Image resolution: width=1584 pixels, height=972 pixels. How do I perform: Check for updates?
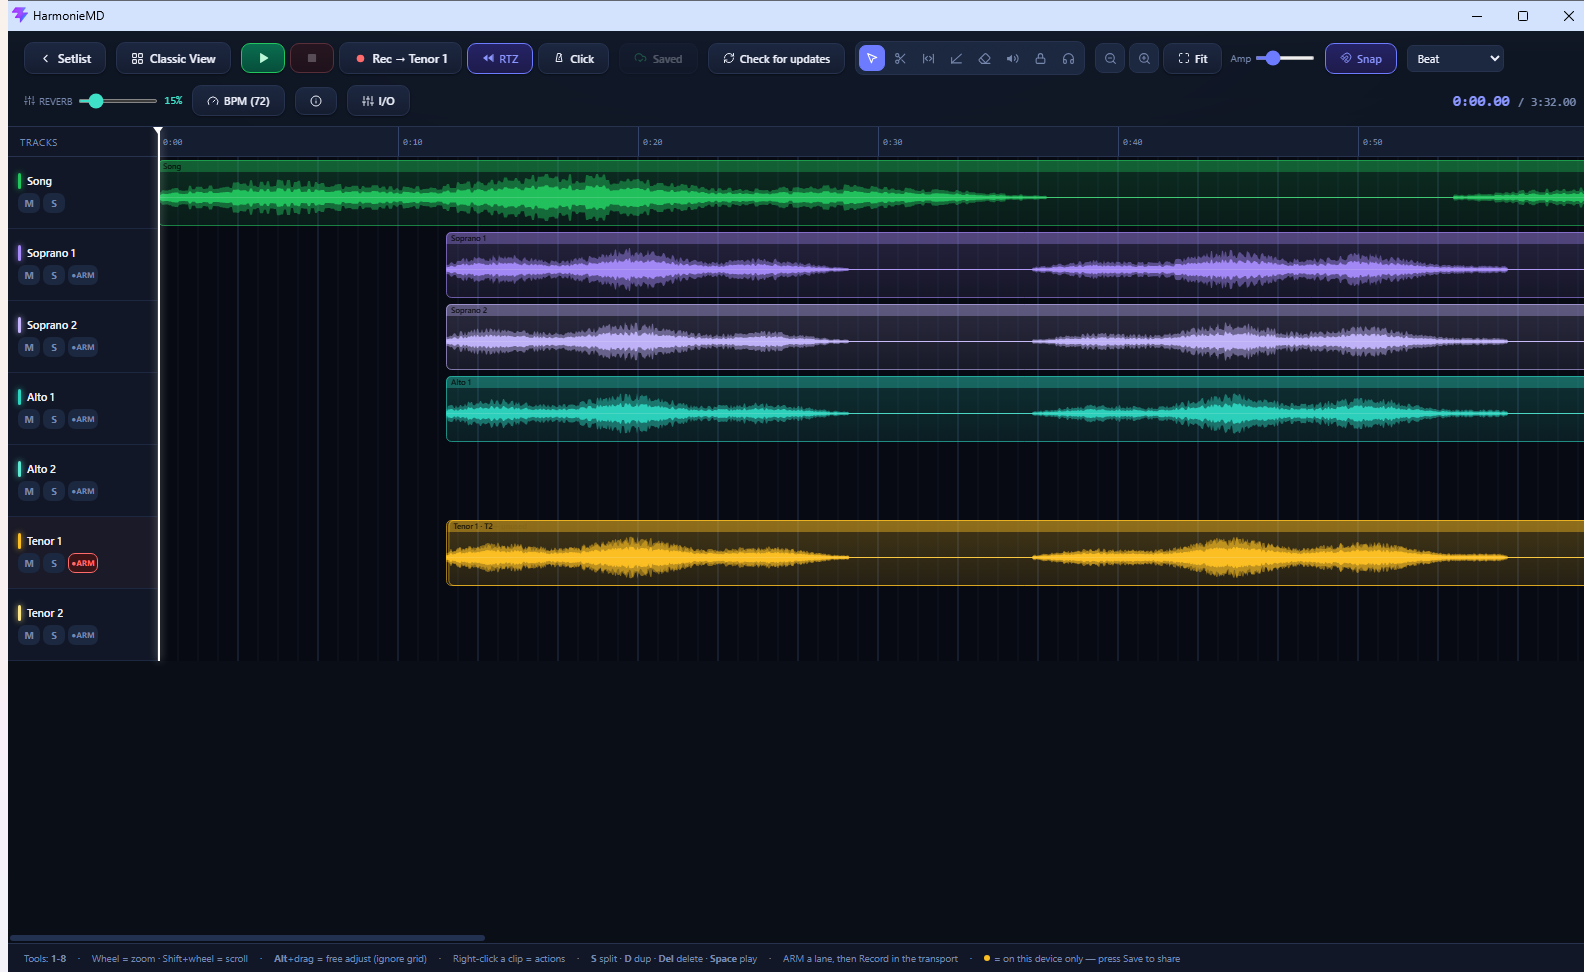coord(776,58)
